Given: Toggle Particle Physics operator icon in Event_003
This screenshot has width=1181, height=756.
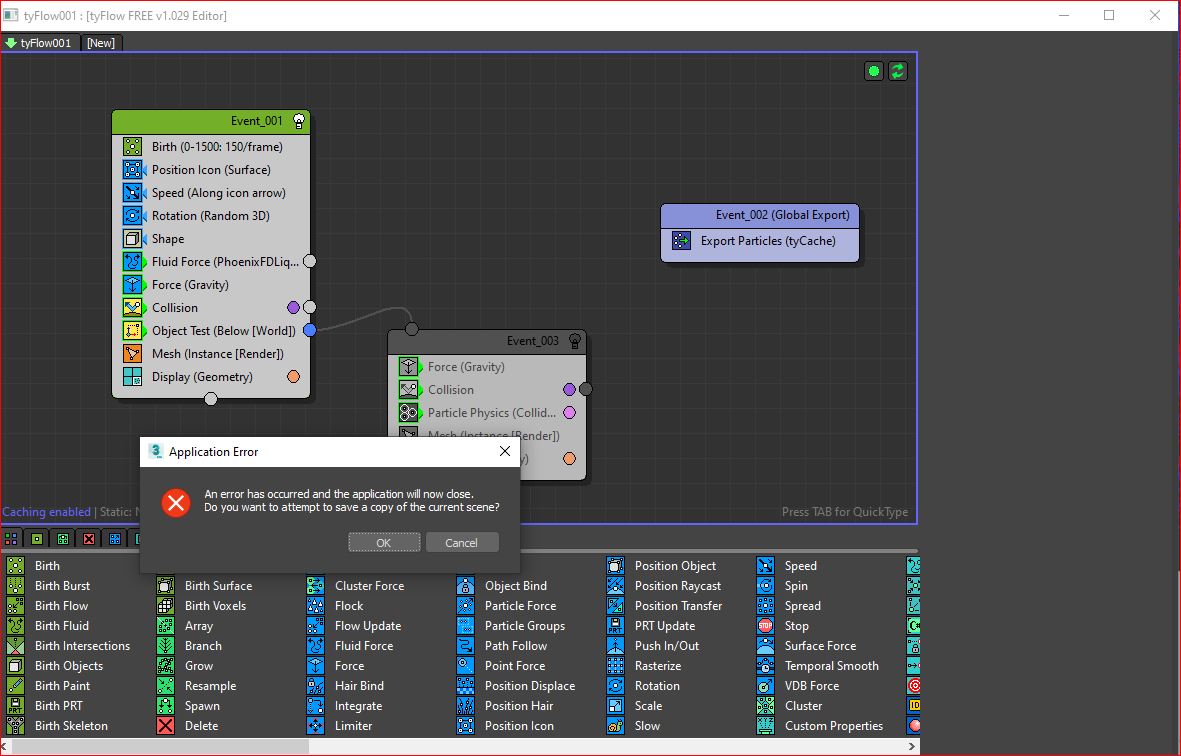Looking at the screenshot, I should click(408, 413).
